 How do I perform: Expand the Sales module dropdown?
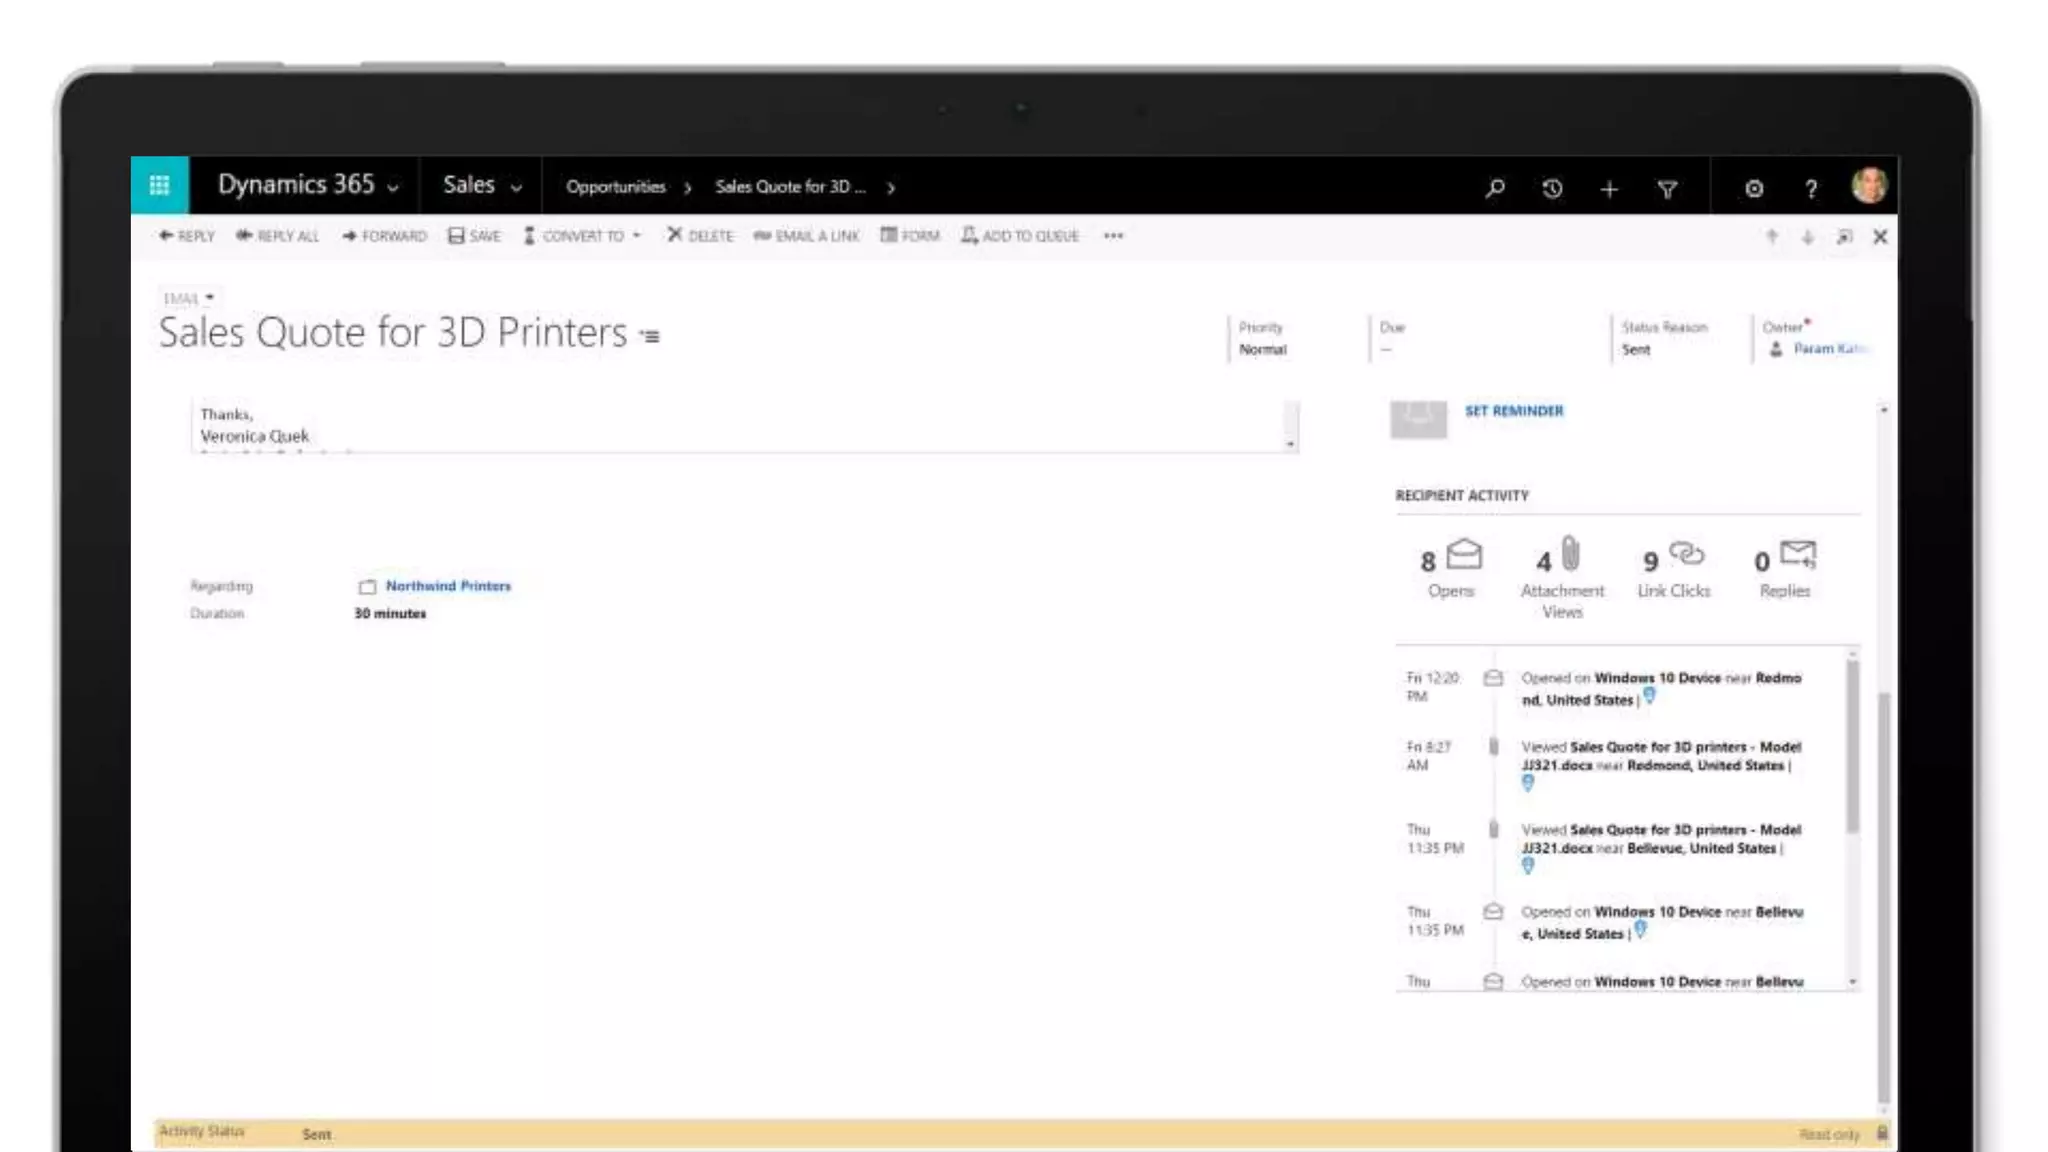point(516,188)
